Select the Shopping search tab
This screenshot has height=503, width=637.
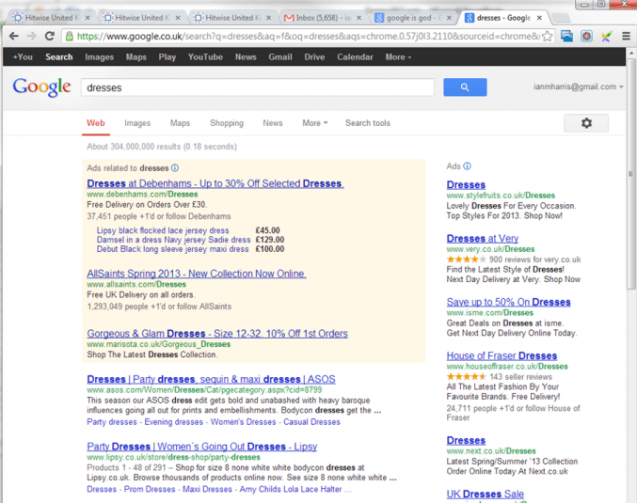227,123
